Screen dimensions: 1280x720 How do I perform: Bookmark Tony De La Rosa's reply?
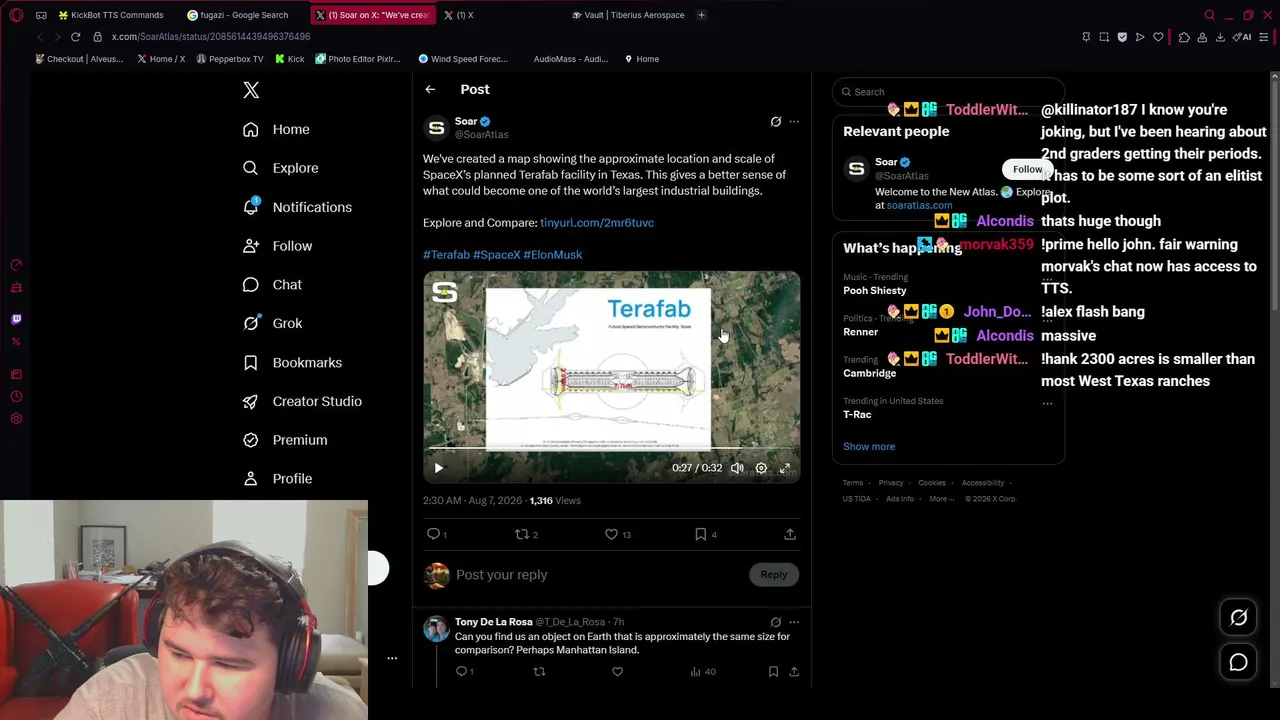pyautogui.click(x=773, y=672)
